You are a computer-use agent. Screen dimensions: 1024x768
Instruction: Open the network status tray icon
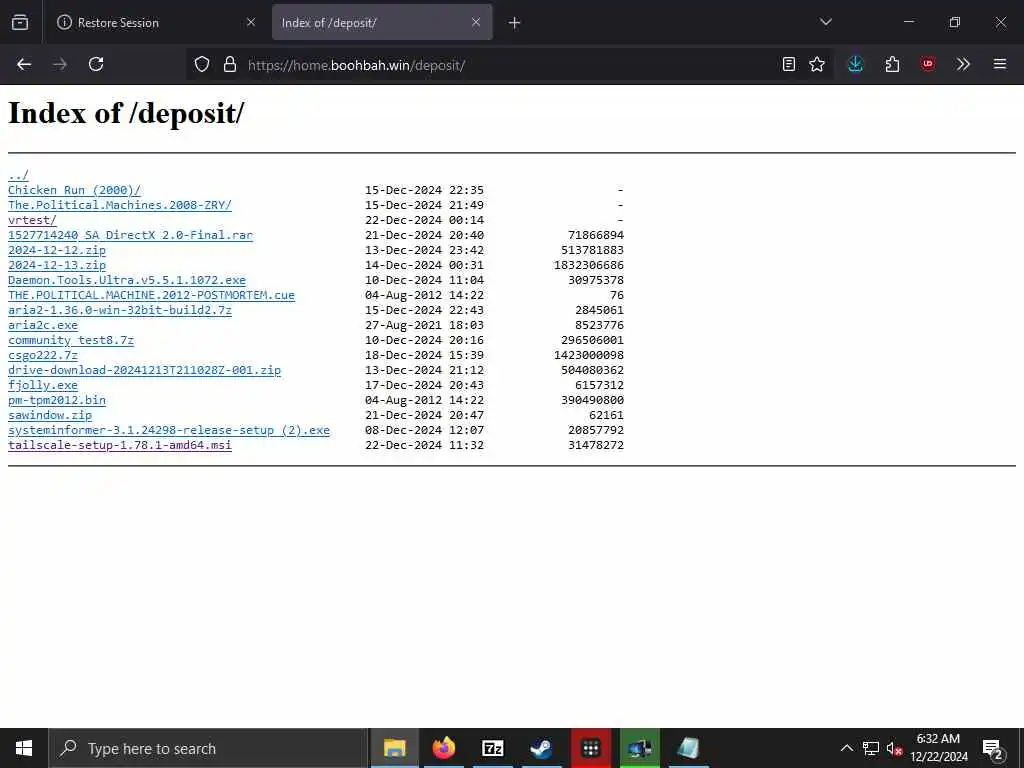tap(871, 748)
